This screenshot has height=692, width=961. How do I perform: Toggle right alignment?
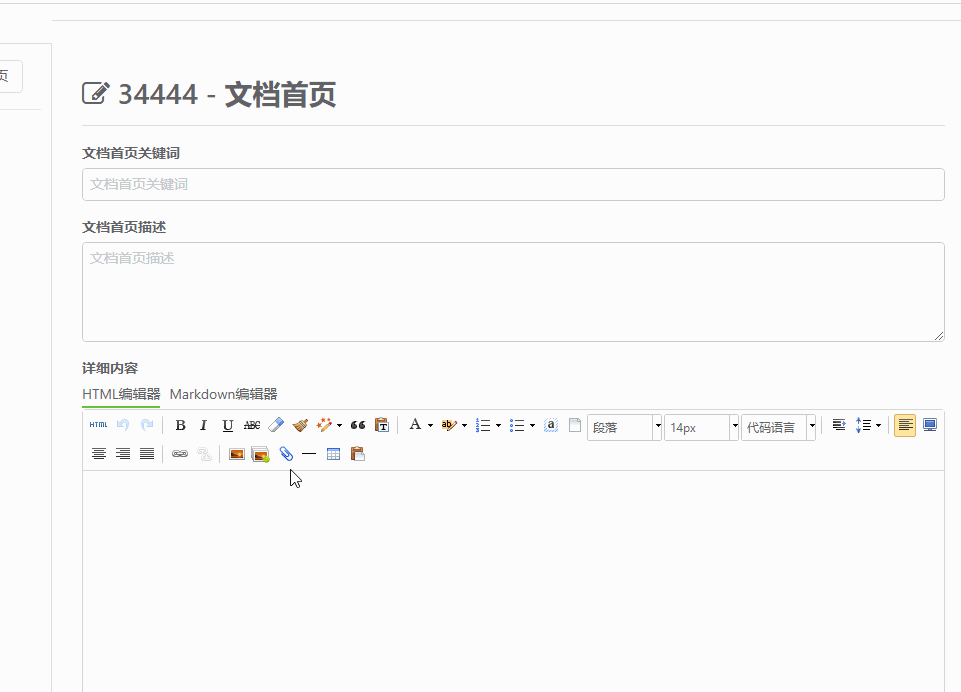(x=123, y=454)
